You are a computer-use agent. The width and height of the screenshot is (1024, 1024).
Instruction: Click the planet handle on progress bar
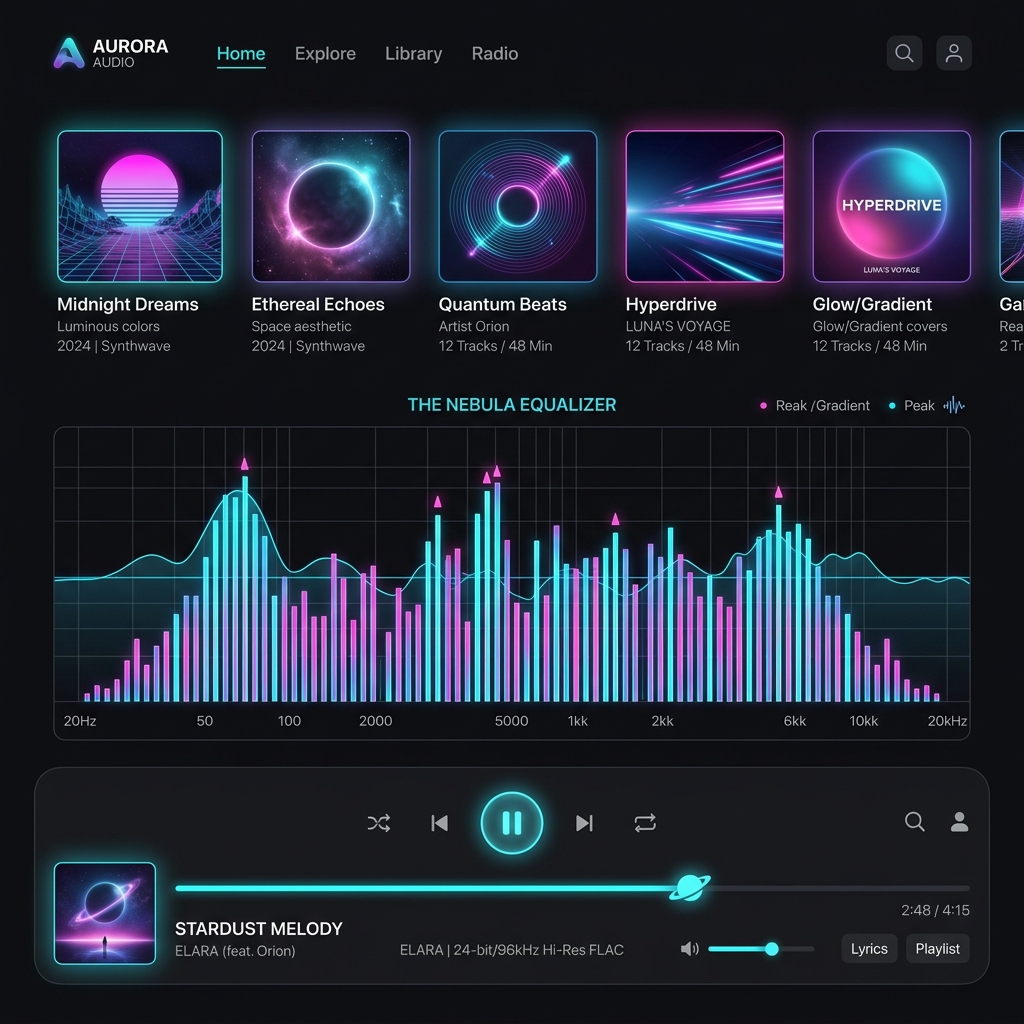click(x=690, y=887)
